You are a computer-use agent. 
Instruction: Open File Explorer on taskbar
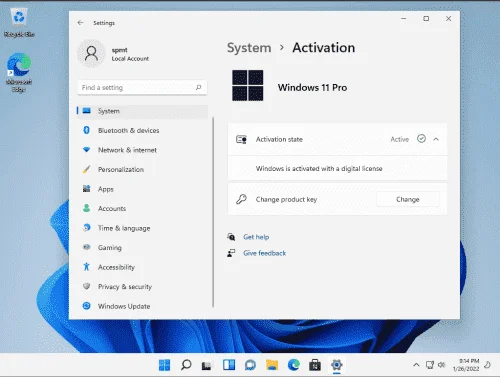click(x=272, y=365)
